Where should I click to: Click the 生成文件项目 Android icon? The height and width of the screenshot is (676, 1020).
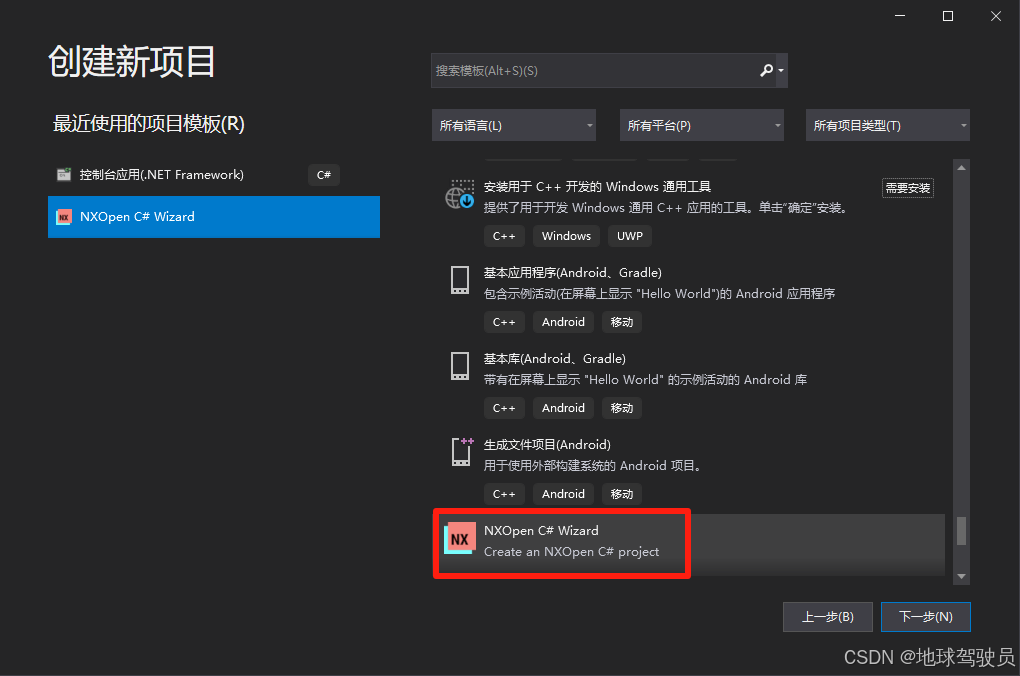461,452
